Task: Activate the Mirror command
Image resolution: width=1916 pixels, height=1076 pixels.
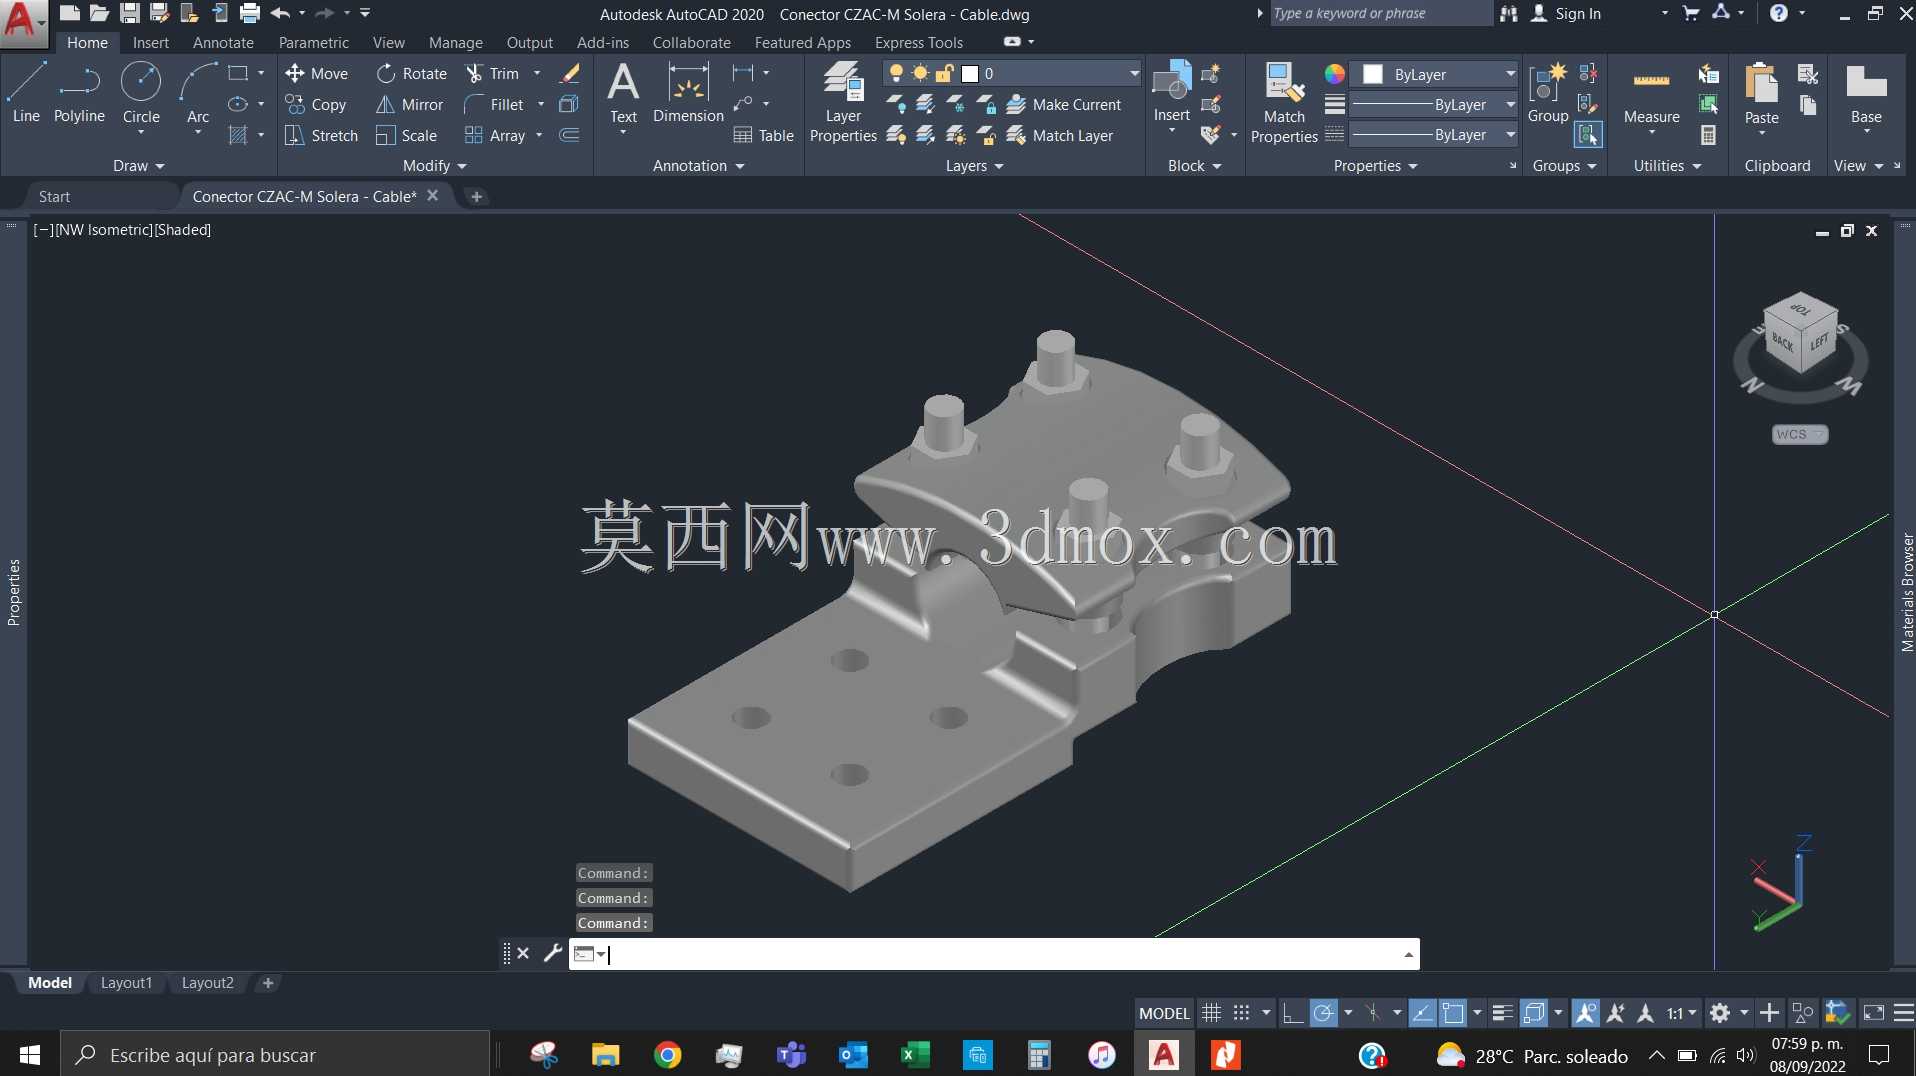Action: tap(409, 104)
